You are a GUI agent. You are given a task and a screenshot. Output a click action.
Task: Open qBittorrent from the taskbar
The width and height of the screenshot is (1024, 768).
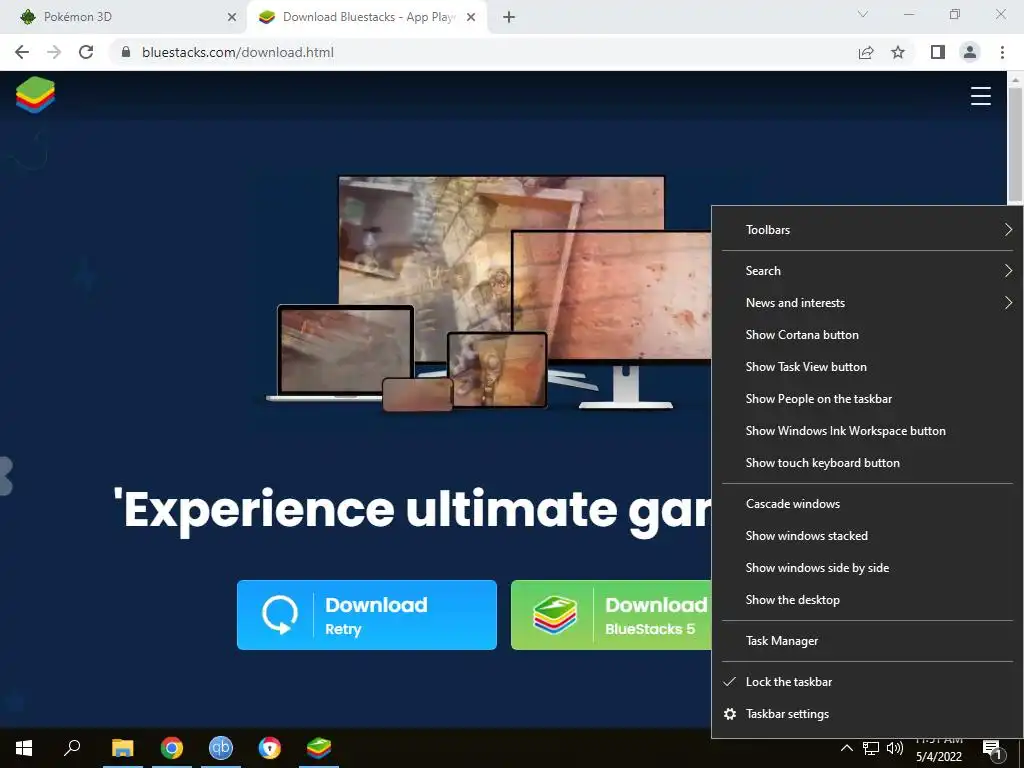point(221,748)
